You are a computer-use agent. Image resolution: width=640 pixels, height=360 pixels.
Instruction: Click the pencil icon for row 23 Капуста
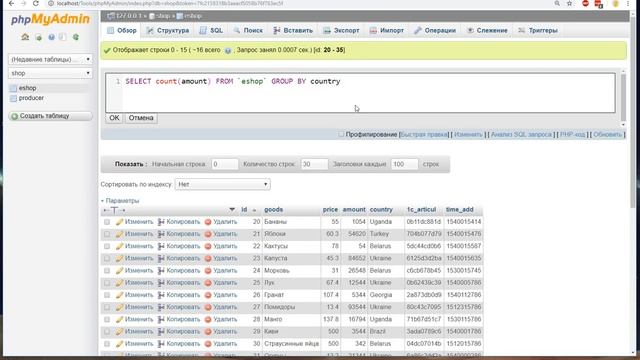[x=119, y=259]
